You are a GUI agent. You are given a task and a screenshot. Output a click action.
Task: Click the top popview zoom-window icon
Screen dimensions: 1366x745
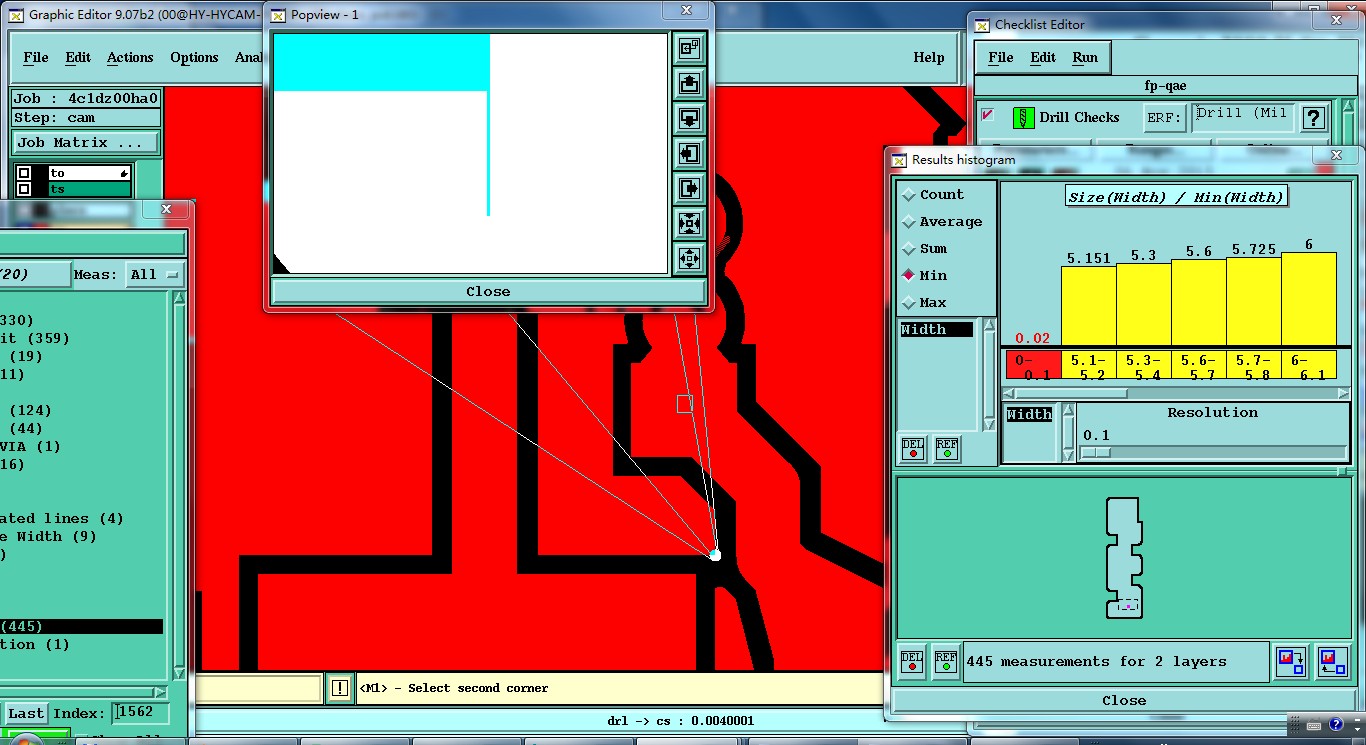pyautogui.click(x=689, y=48)
